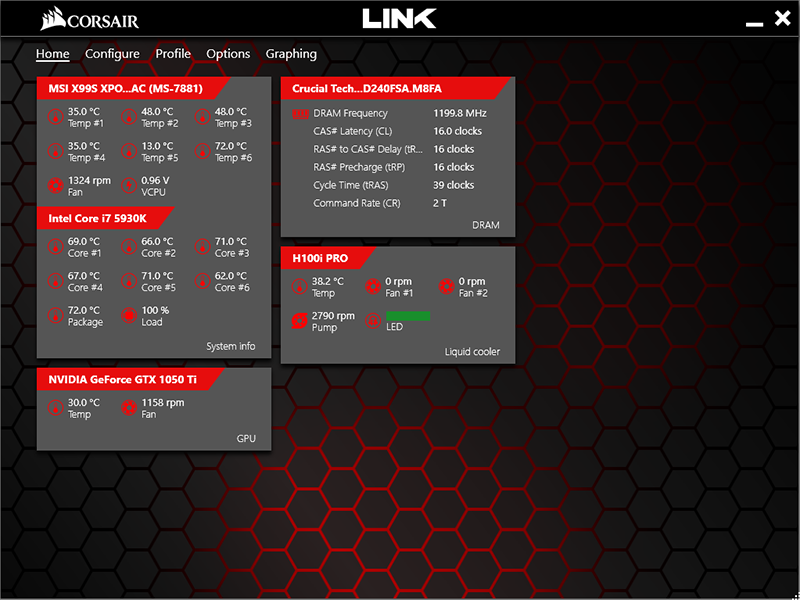The width and height of the screenshot is (800, 600).
Task: Click the Core #2 temperature icon
Action: pyautogui.click(x=129, y=247)
